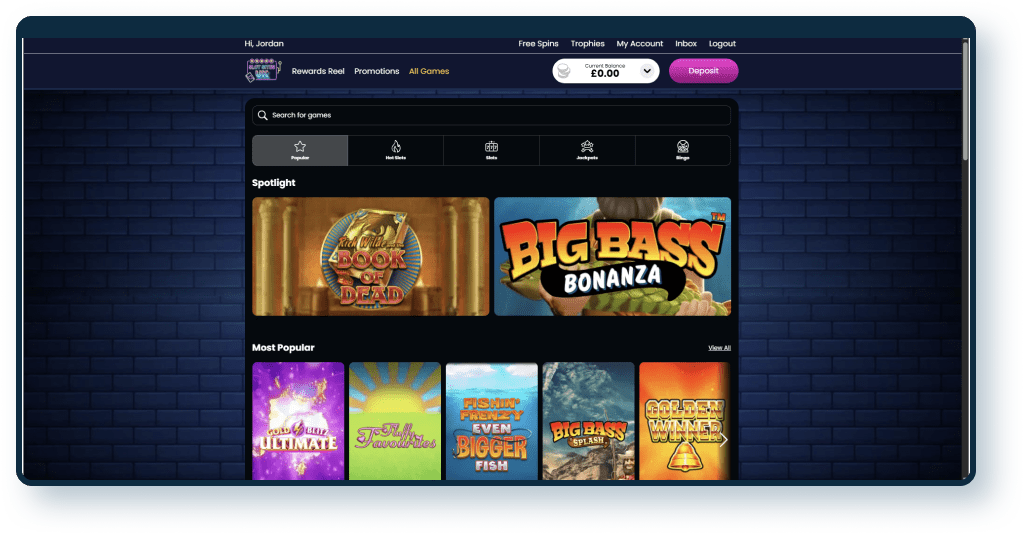Click the next arrow on Most Popular carousel
This screenshot has height=534, width=1024.
723,440
